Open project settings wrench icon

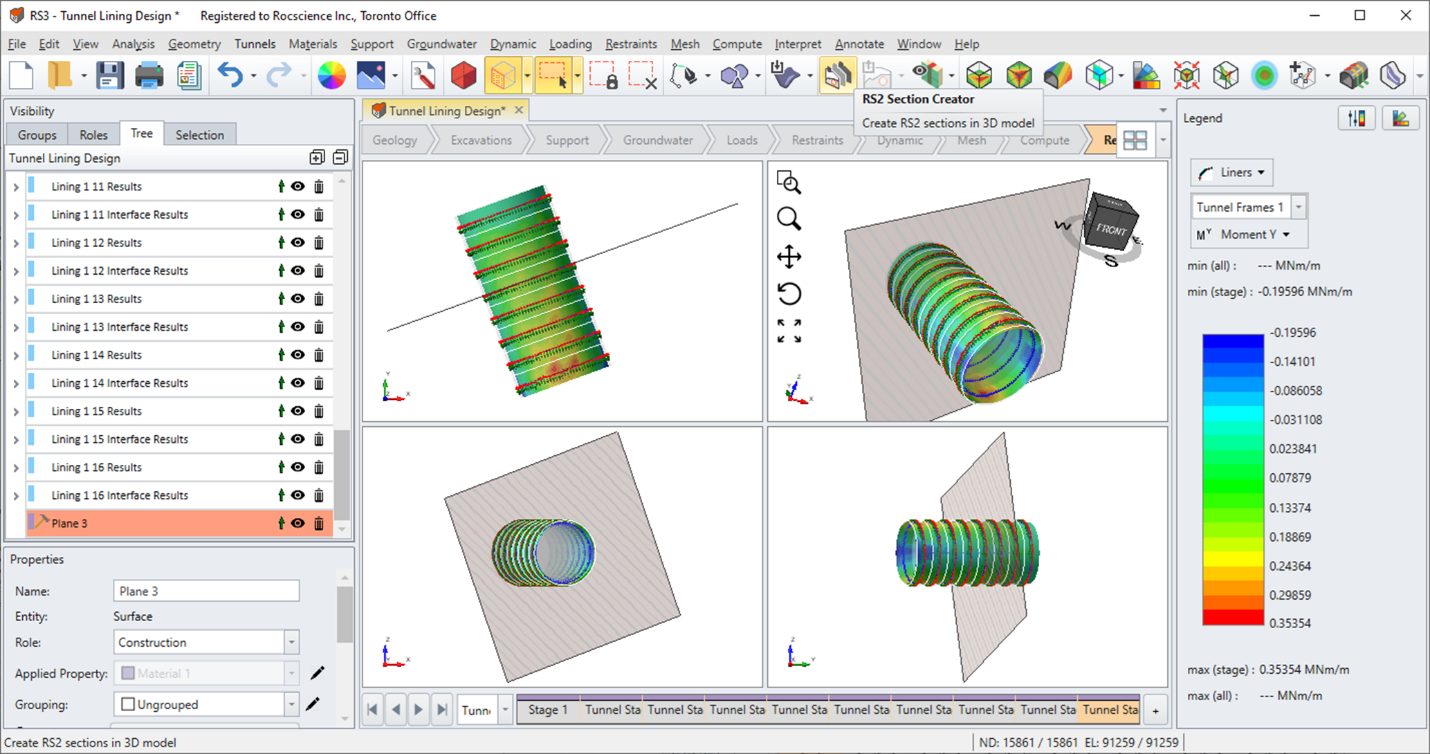point(423,75)
